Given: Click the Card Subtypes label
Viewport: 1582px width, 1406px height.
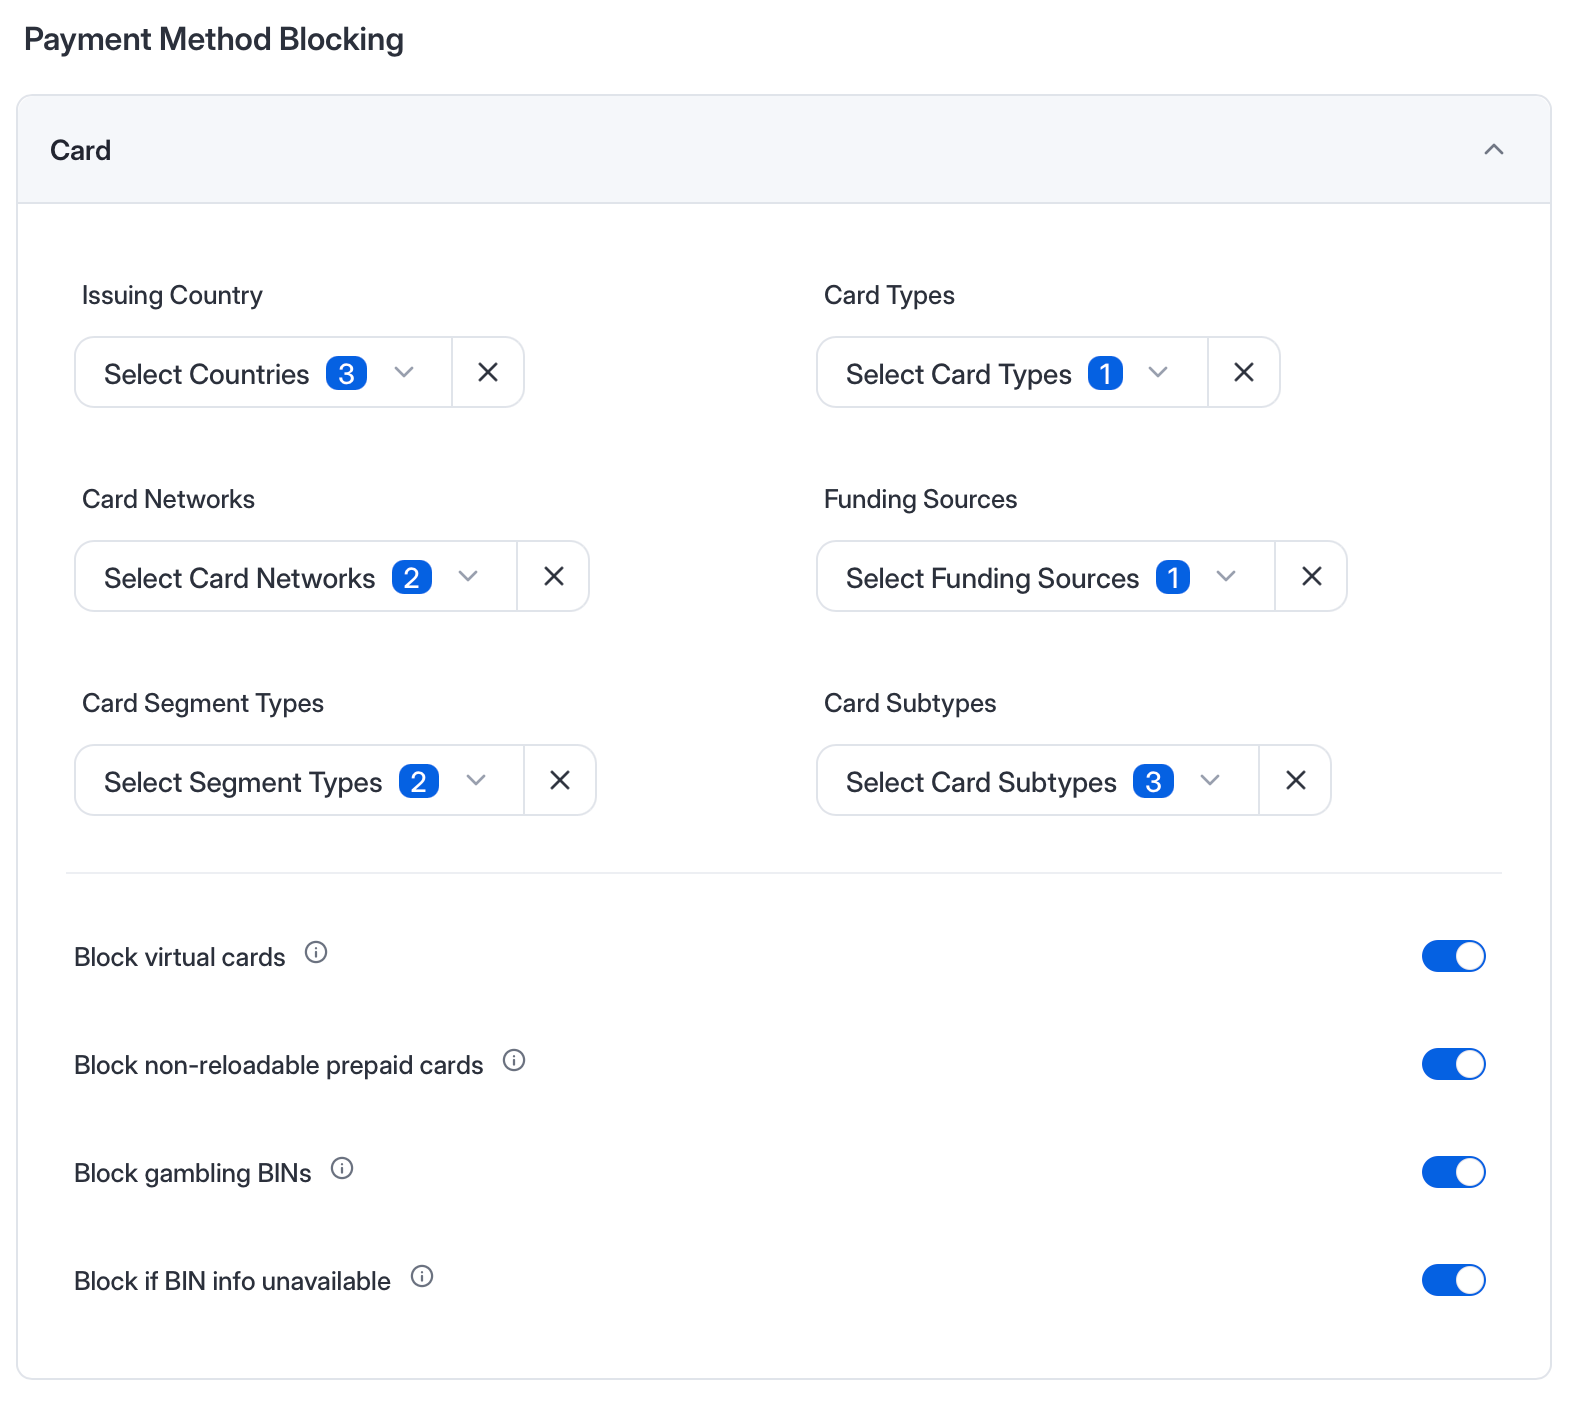Looking at the screenshot, I should pos(910,703).
